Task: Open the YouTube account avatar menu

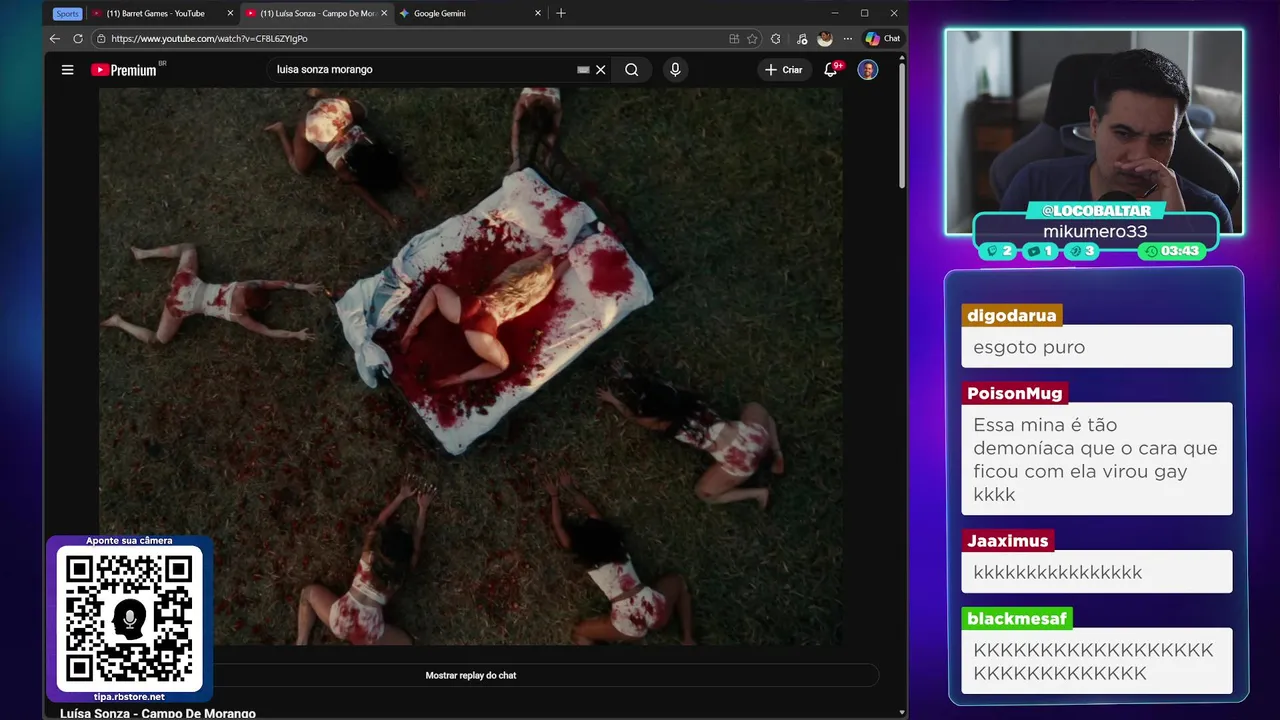Action: (868, 70)
